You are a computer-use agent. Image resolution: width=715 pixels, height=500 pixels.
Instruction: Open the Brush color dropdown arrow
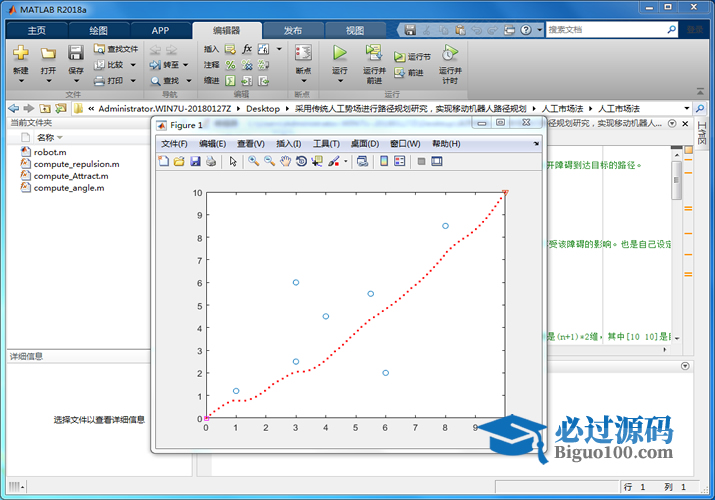point(345,161)
